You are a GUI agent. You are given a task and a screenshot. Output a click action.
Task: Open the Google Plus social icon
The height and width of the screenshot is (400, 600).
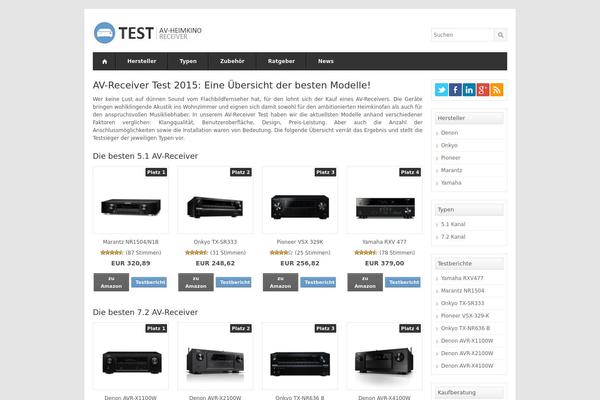[483, 90]
